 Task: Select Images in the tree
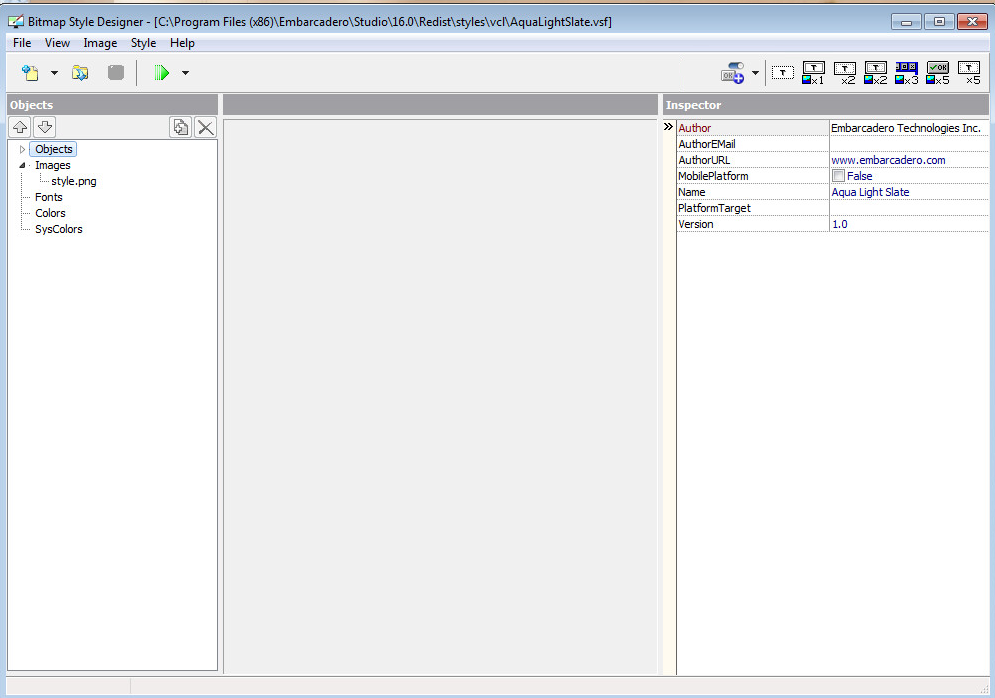pyautogui.click(x=53, y=165)
